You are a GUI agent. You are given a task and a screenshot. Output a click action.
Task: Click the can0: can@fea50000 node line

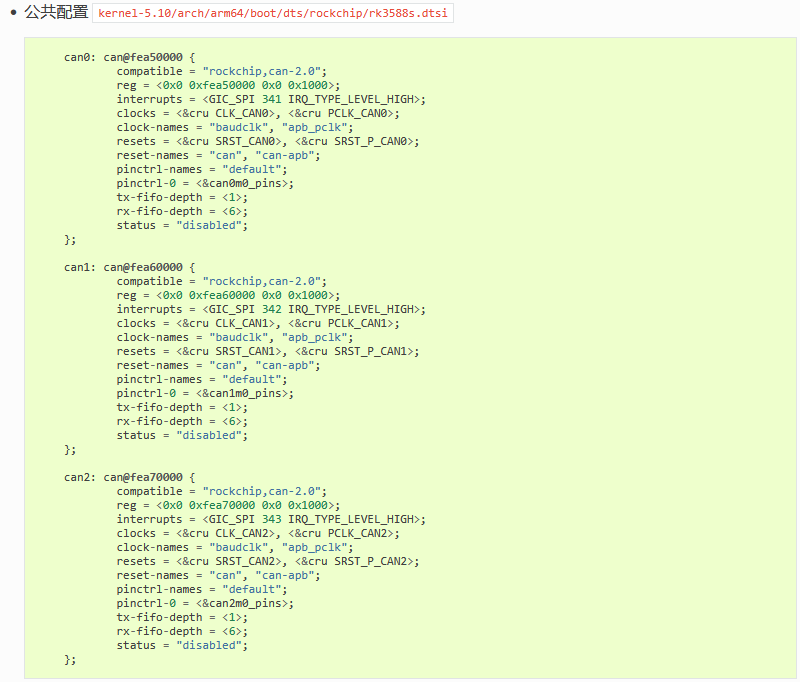pos(130,57)
